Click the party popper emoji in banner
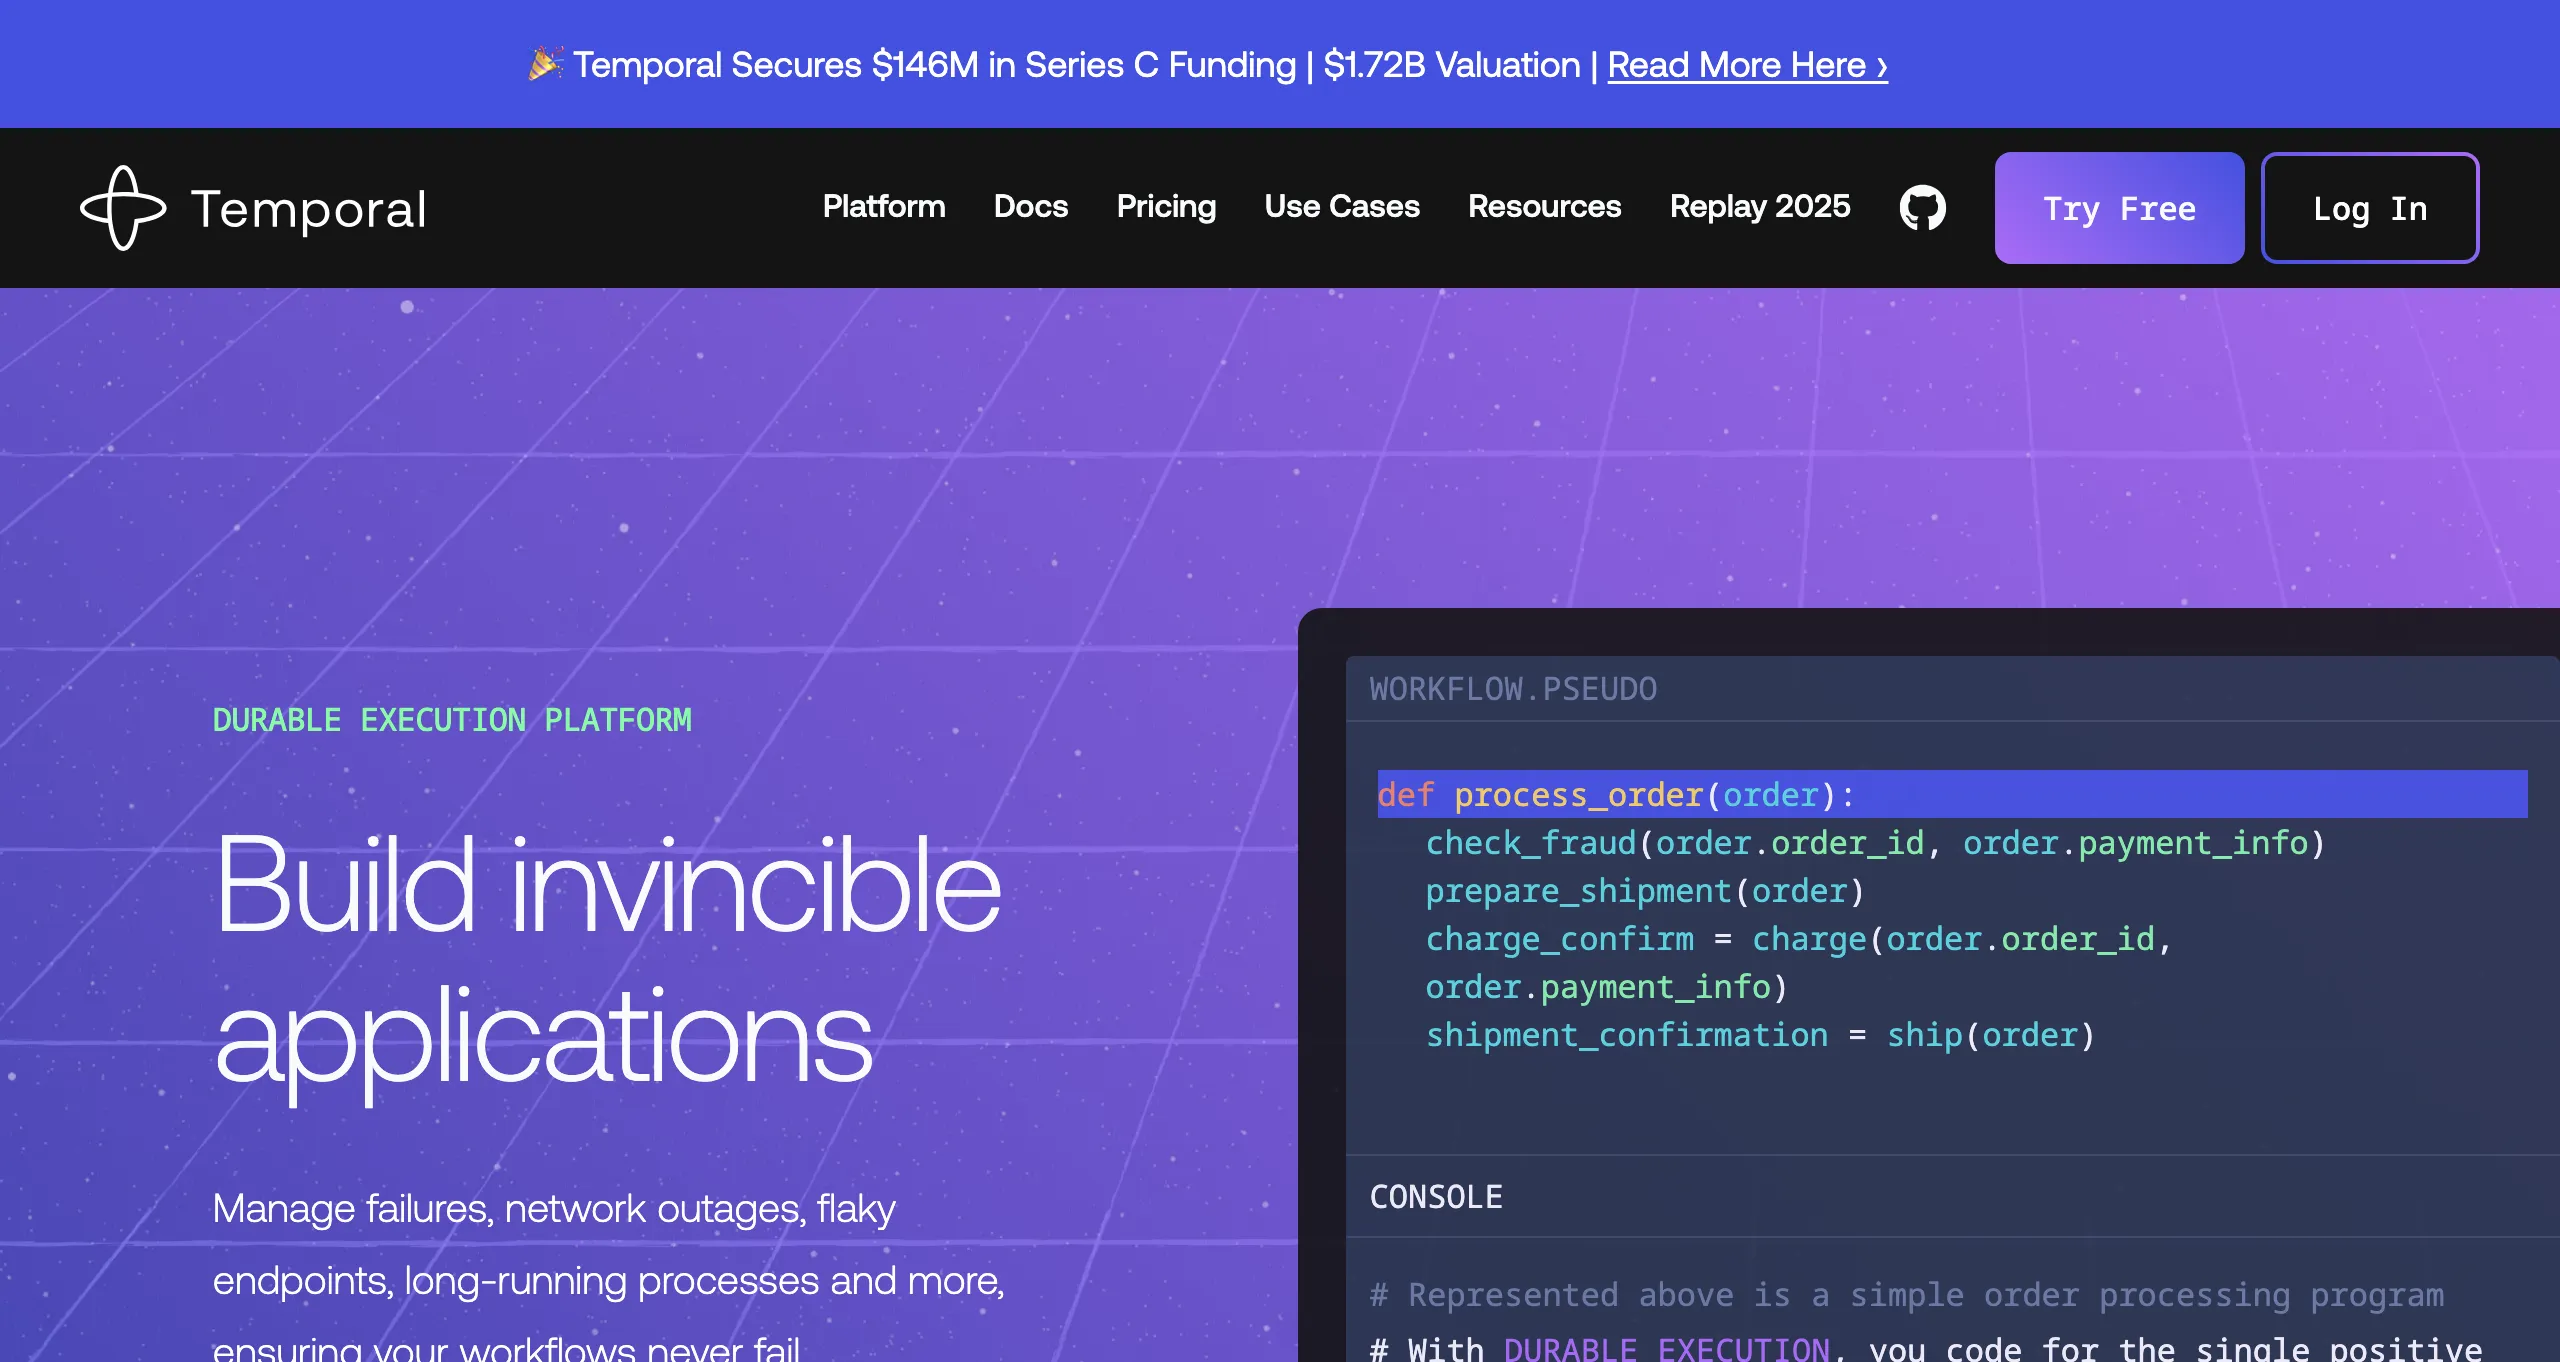 coord(545,64)
